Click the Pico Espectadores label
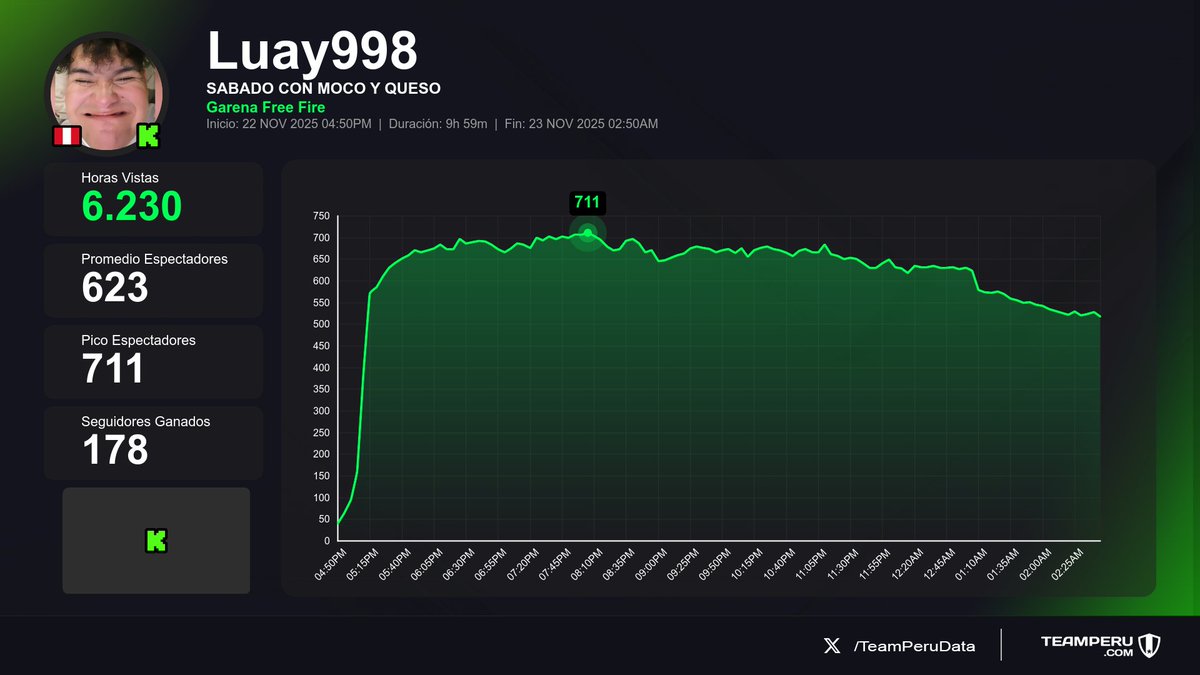Image resolution: width=1200 pixels, height=675 pixels. tap(138, 340)
